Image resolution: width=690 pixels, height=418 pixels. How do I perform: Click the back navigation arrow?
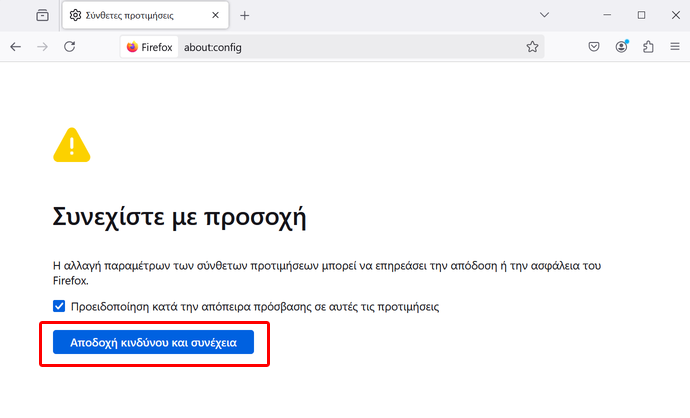[x=15, y=47]
